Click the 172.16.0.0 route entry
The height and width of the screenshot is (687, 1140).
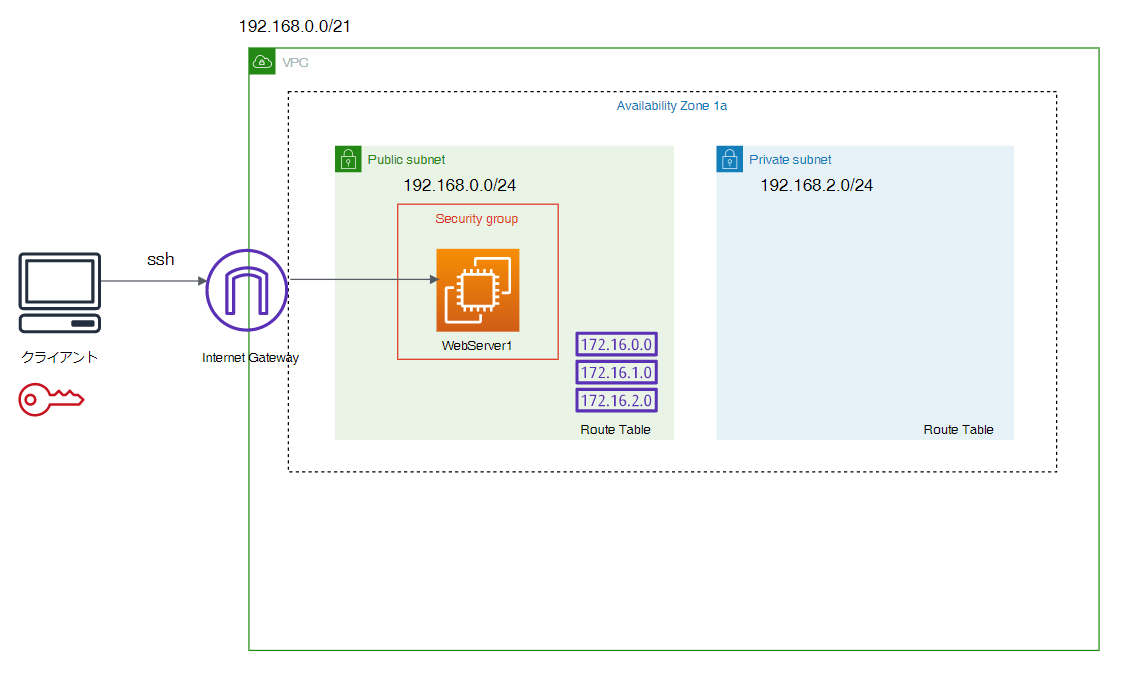(617, 345)
